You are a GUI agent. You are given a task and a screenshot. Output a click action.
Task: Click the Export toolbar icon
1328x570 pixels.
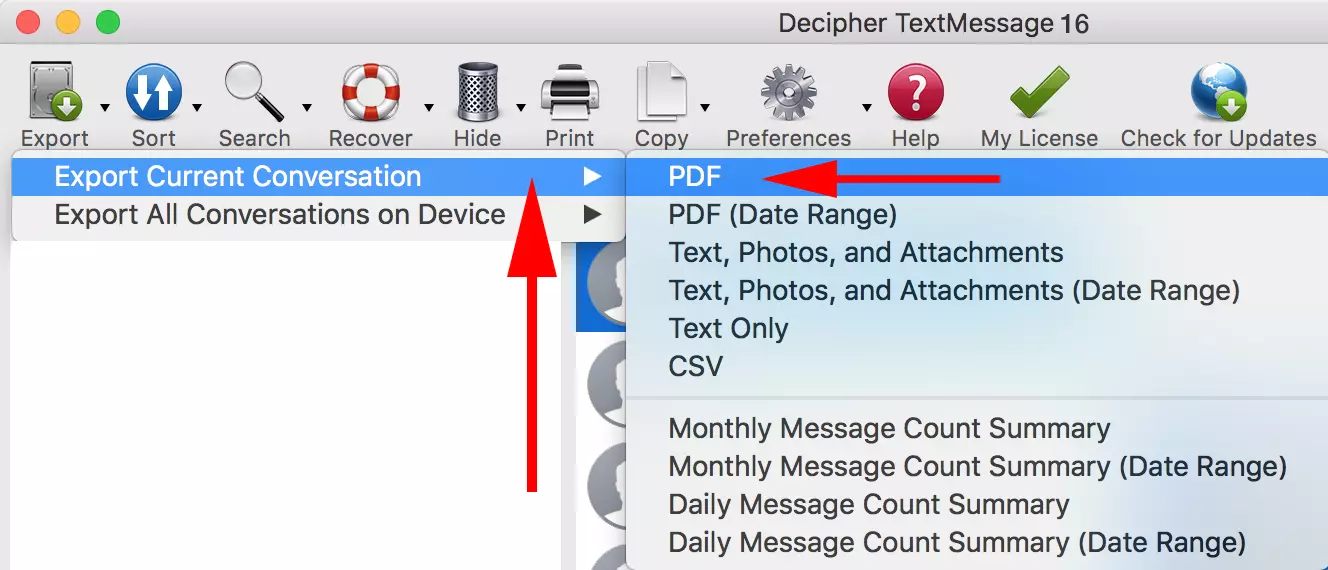pyautogui.click(x=54, y=93)
